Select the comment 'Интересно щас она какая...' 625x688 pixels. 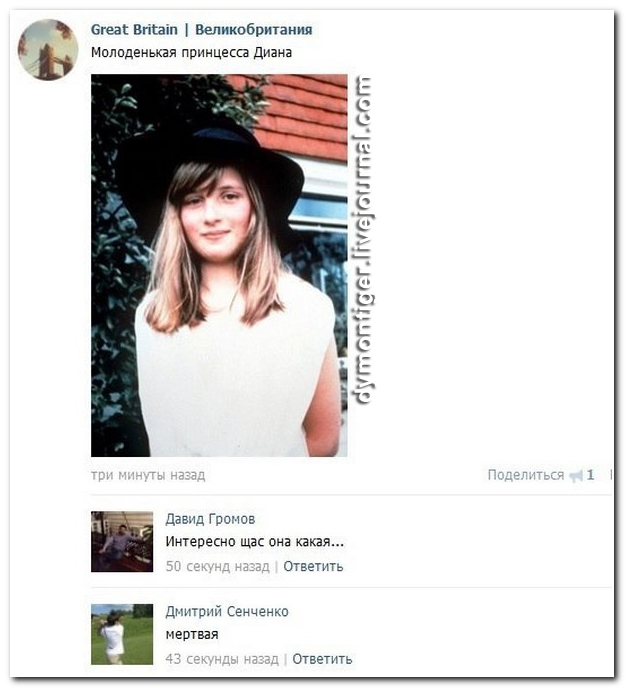255,542
